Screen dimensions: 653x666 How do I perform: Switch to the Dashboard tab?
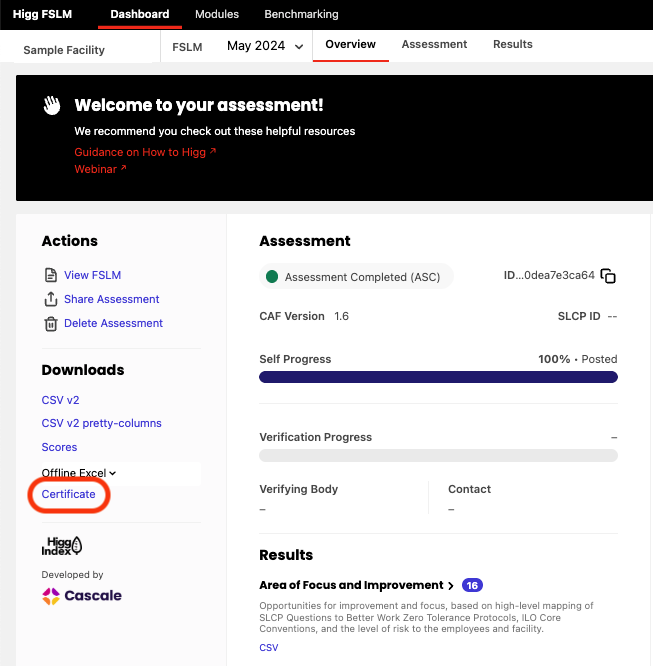pyautogui.click(x=140, y=14)
